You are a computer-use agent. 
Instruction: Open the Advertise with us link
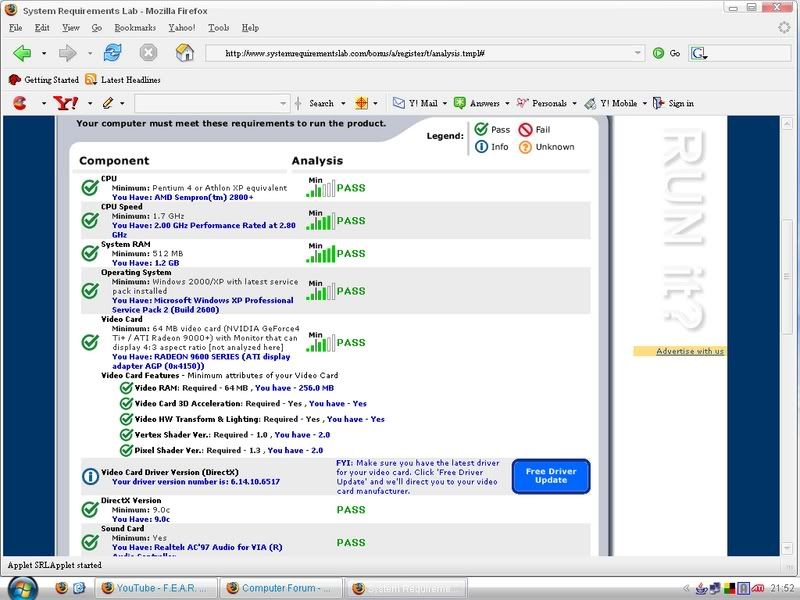pos(690,351)
